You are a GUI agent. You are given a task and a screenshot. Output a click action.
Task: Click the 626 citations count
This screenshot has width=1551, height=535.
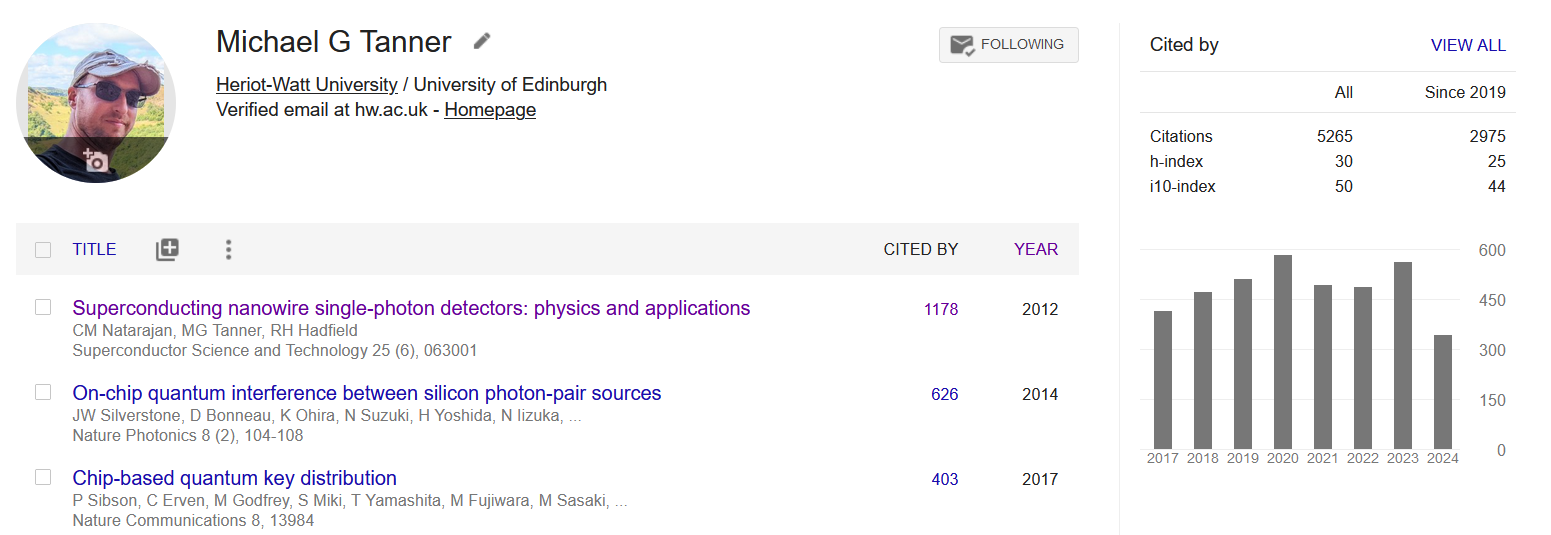point(944,394)
